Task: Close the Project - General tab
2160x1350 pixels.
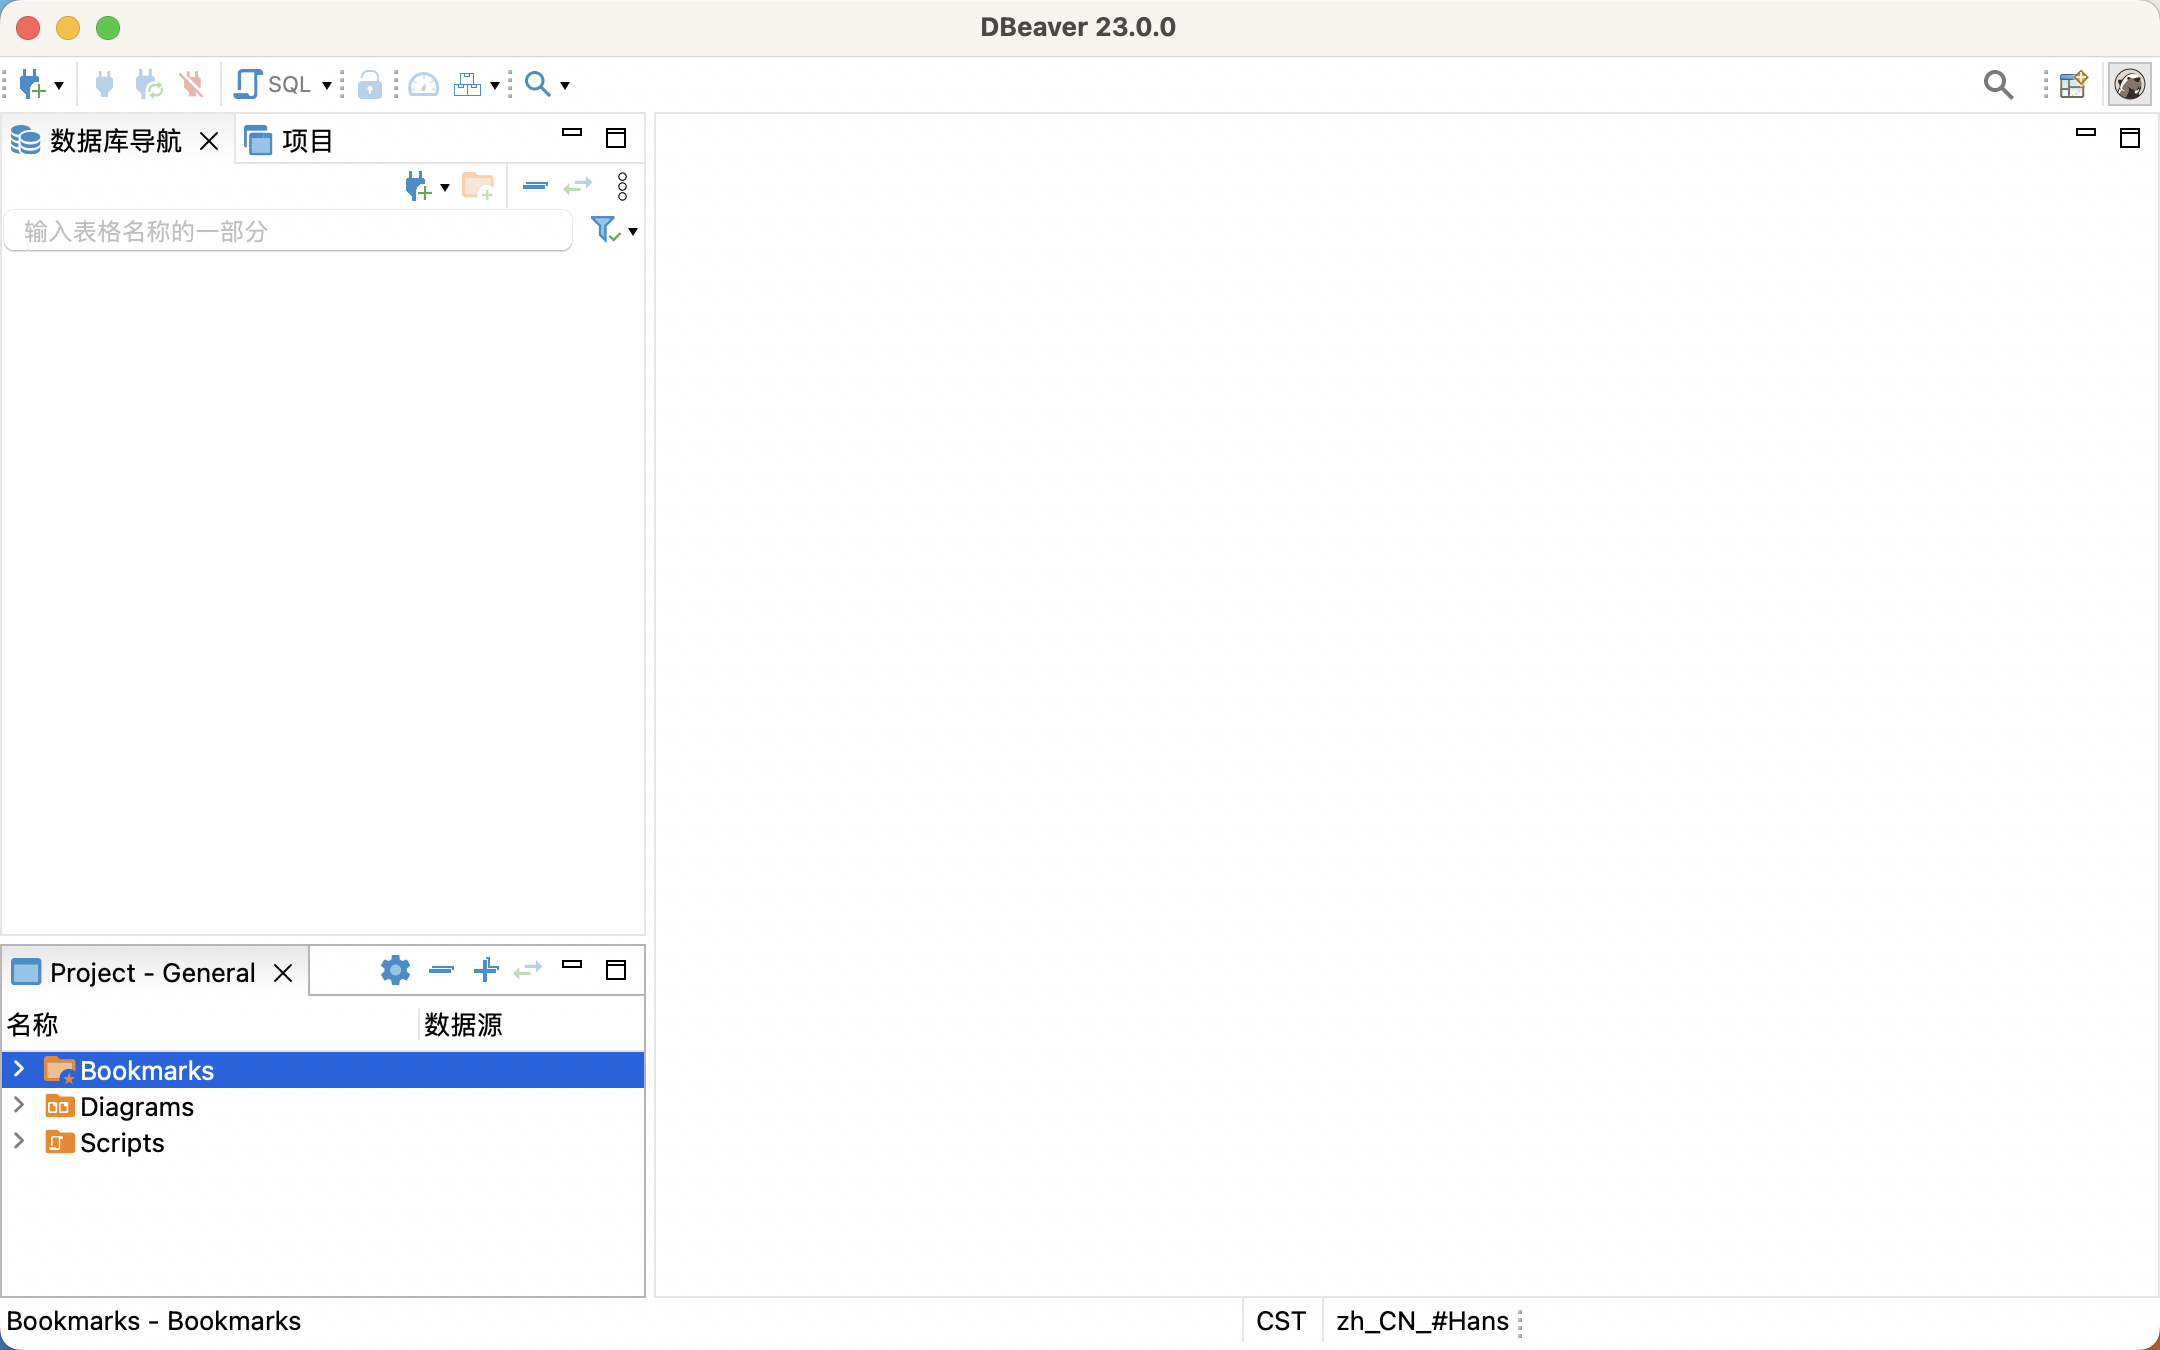Action: point(283,973)
